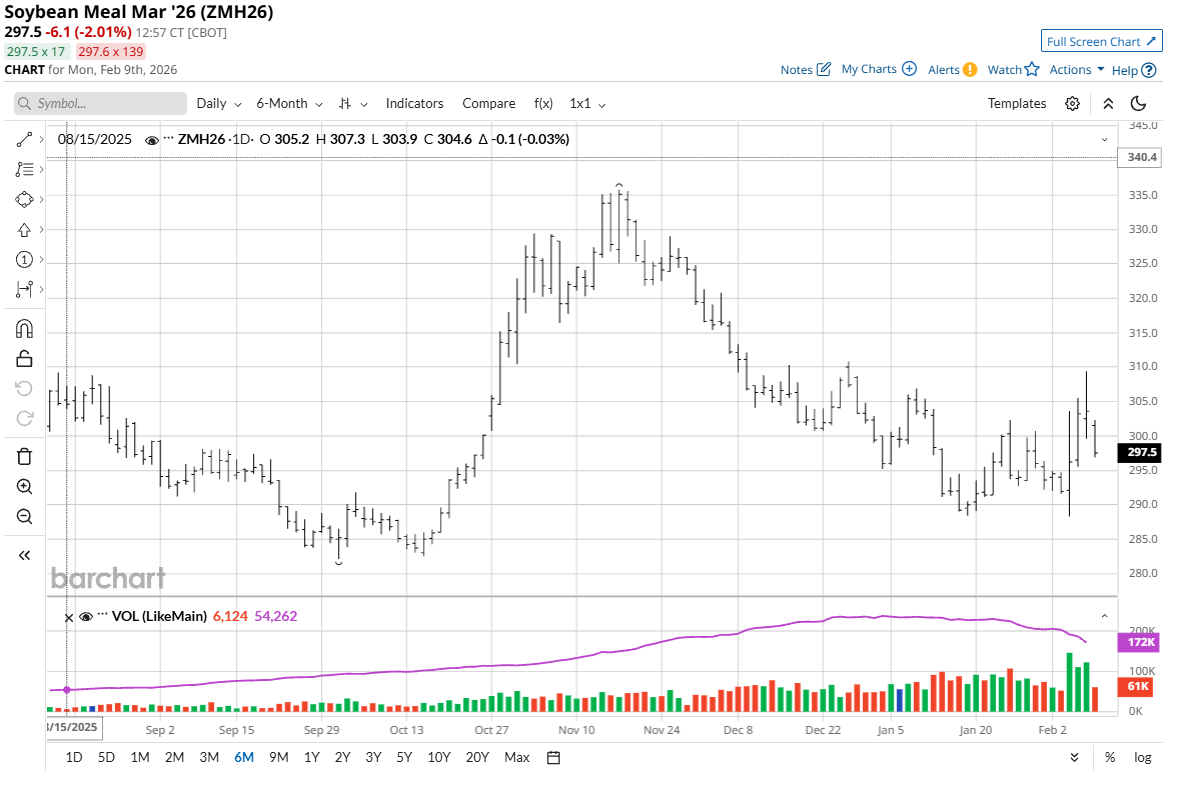Click the 297.5 current price label
This screenshot has width=1182, height=790.
(x=1140, y=452)
